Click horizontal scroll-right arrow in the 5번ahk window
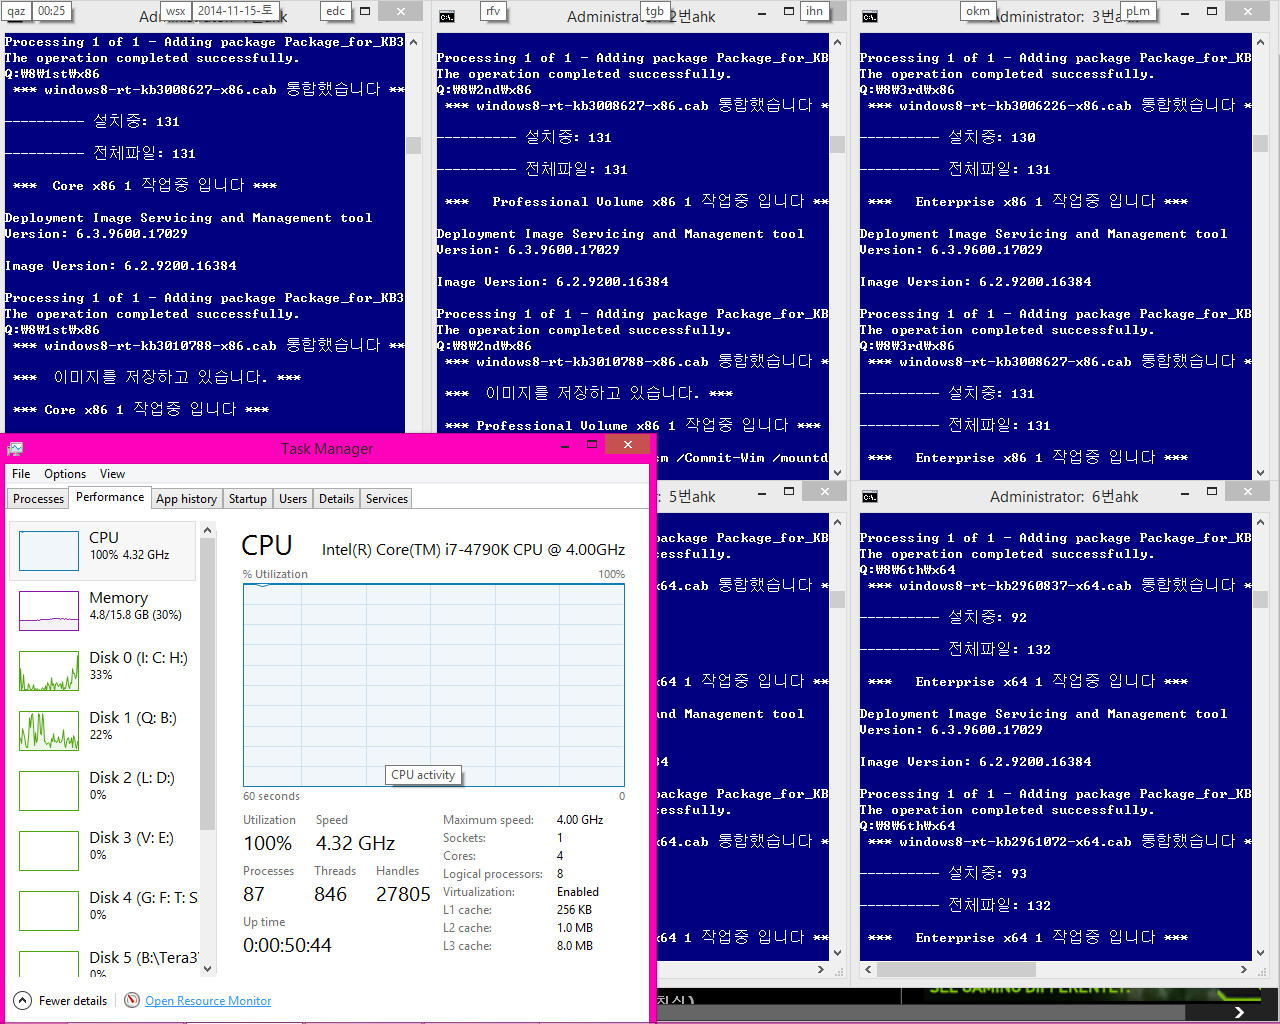This screenshot has width=1280, height=1024. point(821,969)
